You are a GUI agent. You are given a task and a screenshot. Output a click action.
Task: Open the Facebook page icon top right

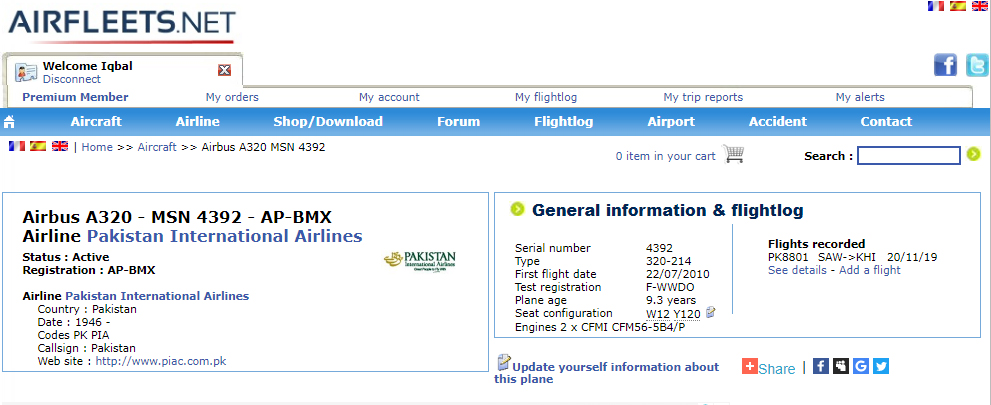coord(945,65)
